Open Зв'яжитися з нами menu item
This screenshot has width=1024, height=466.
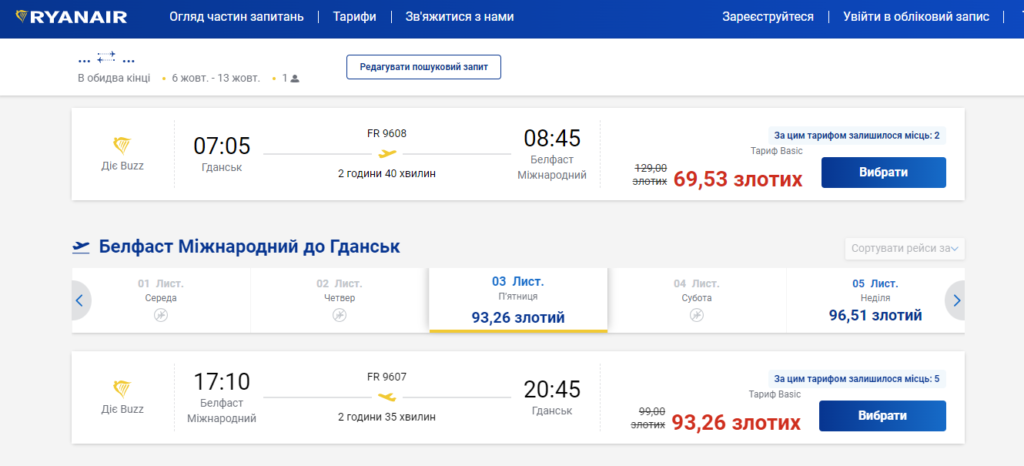click(459, 17)
